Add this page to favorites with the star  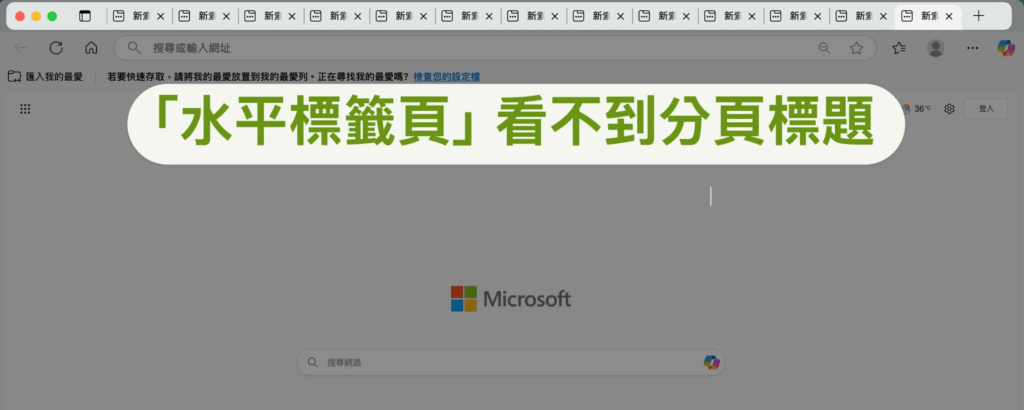click(x=856, y=48)
